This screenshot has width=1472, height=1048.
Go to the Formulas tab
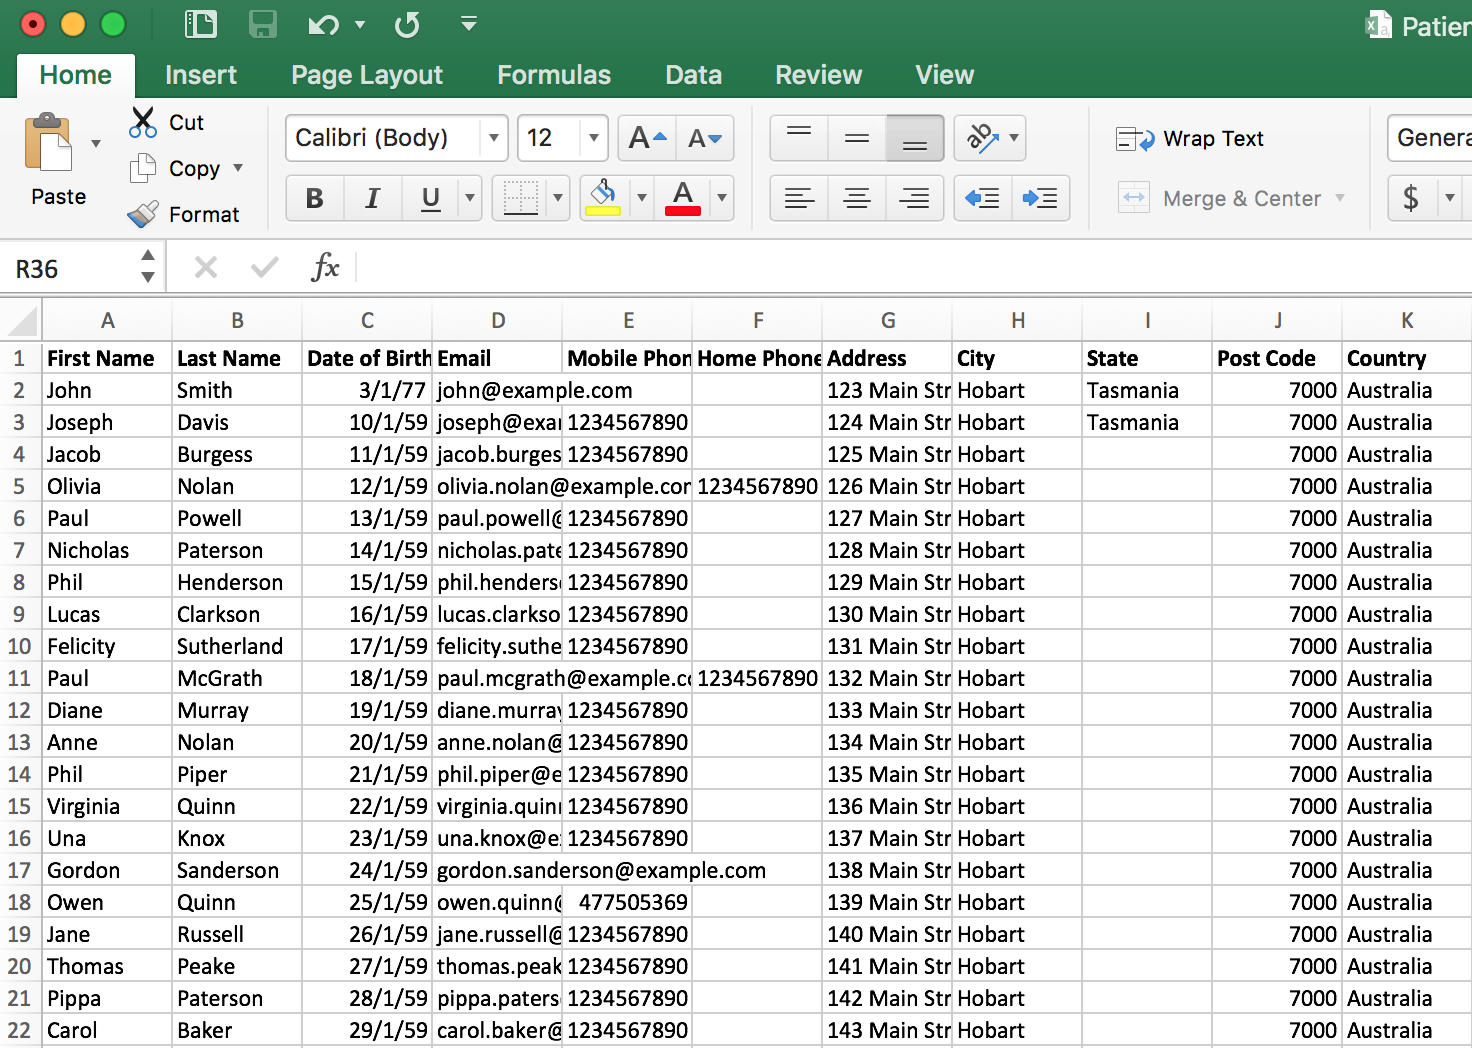554,75
